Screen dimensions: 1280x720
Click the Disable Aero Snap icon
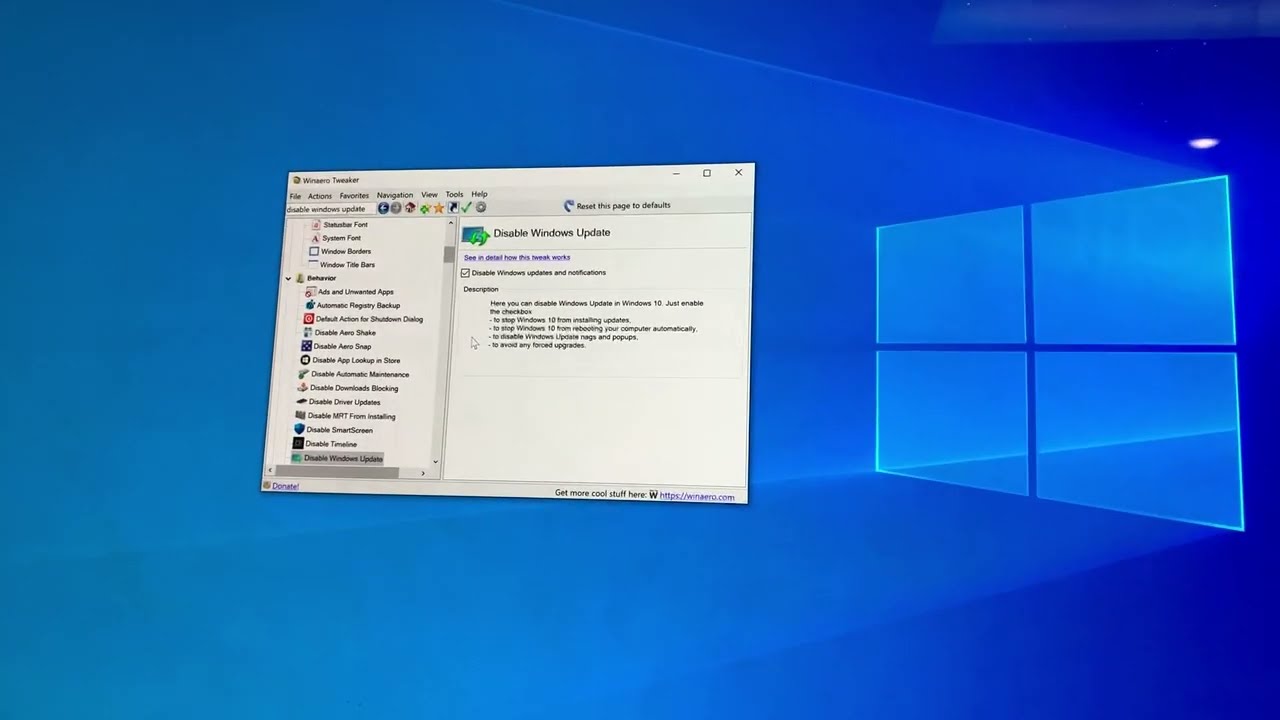306,346
